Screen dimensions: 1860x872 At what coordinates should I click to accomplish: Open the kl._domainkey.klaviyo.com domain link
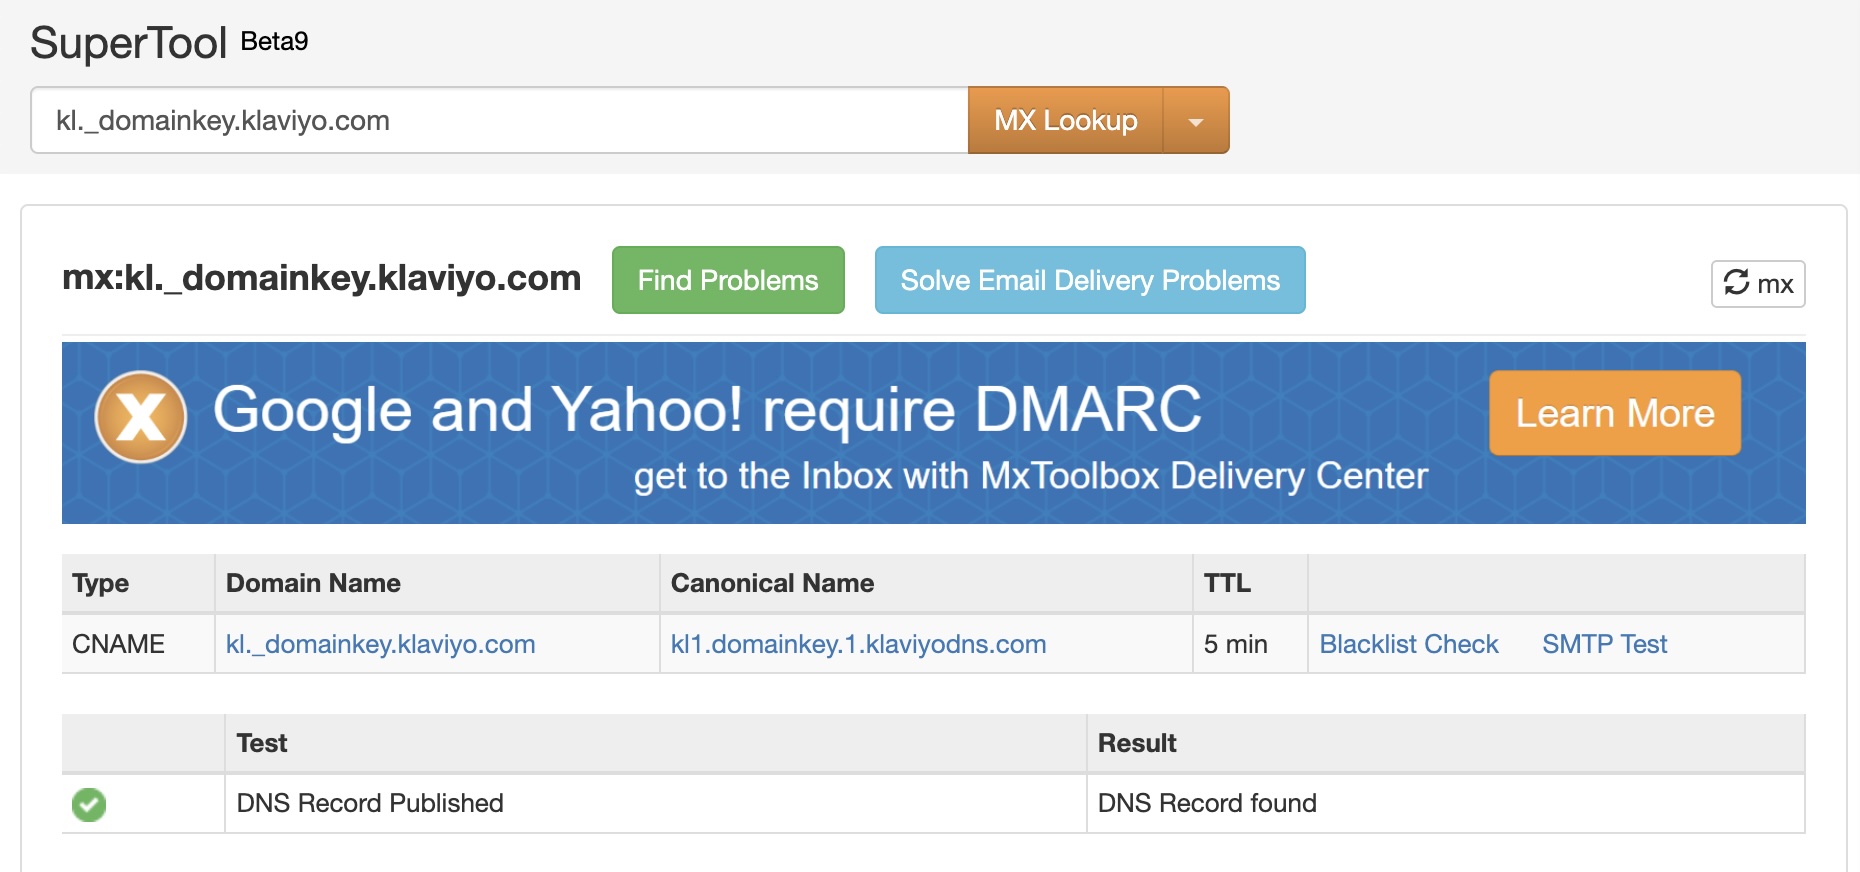(x=380, y=644)
